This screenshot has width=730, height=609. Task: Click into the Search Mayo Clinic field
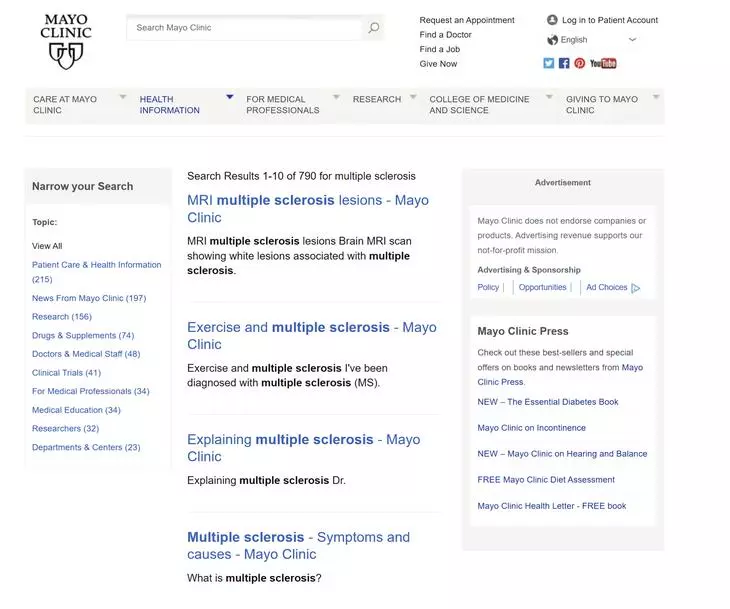click(244, 27)
